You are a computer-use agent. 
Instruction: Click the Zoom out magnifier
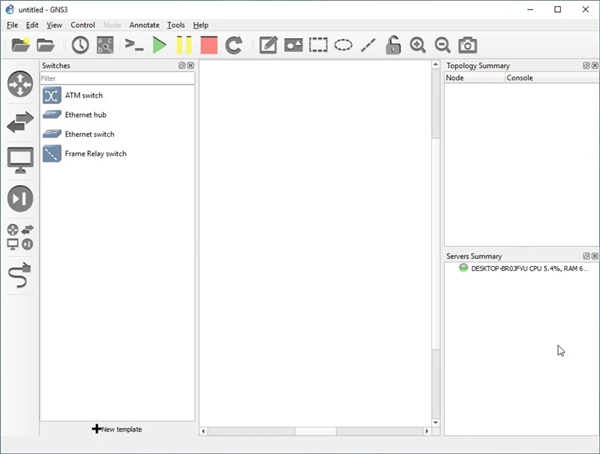(442, 45)
